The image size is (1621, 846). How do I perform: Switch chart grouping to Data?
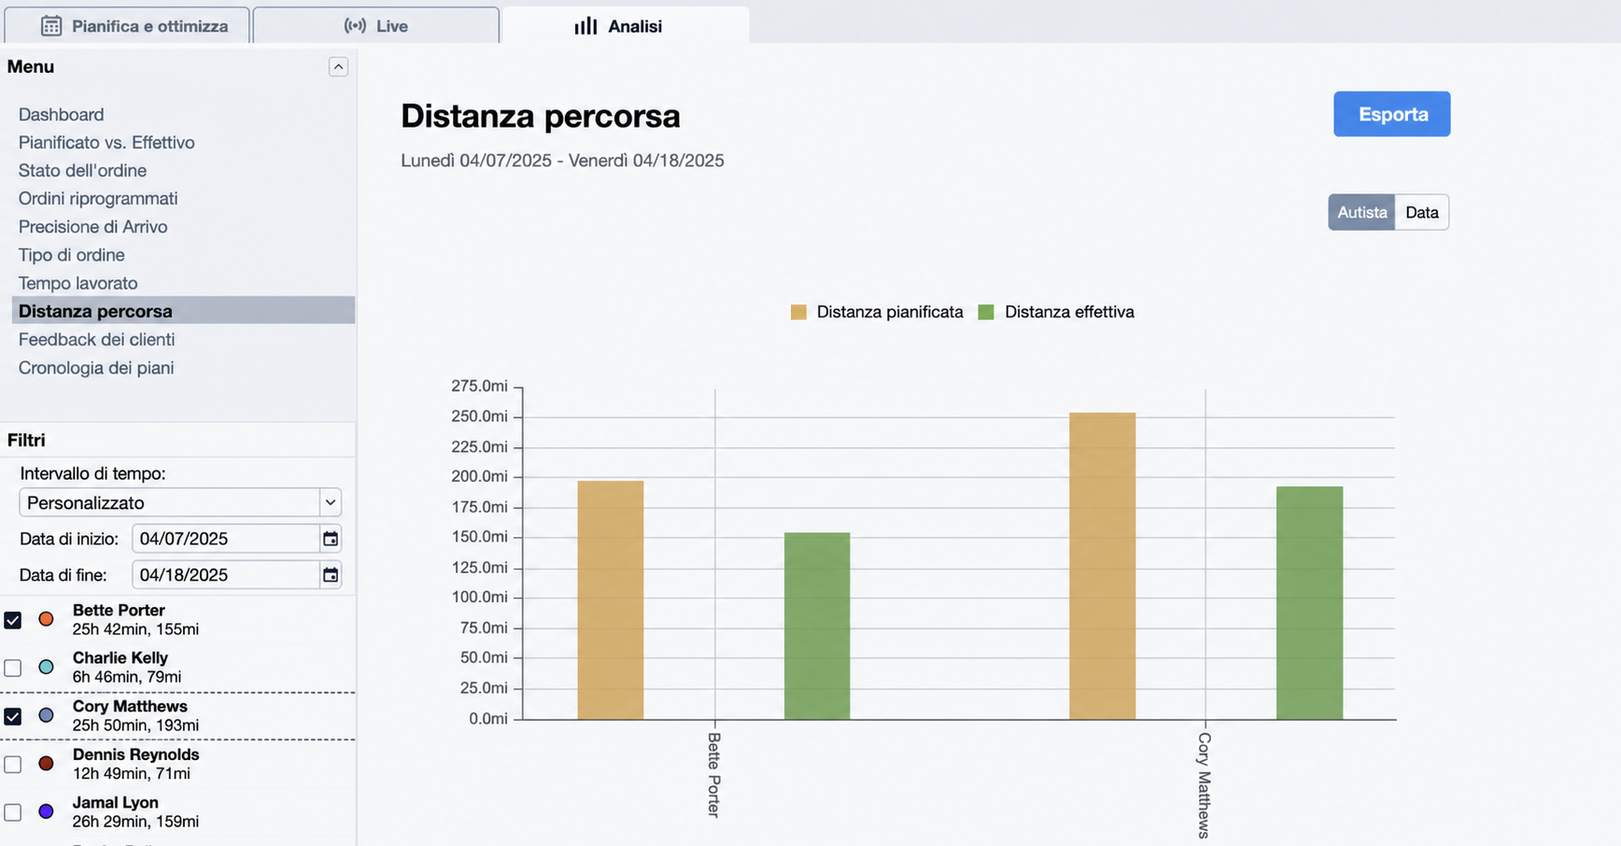[1422, 212]
